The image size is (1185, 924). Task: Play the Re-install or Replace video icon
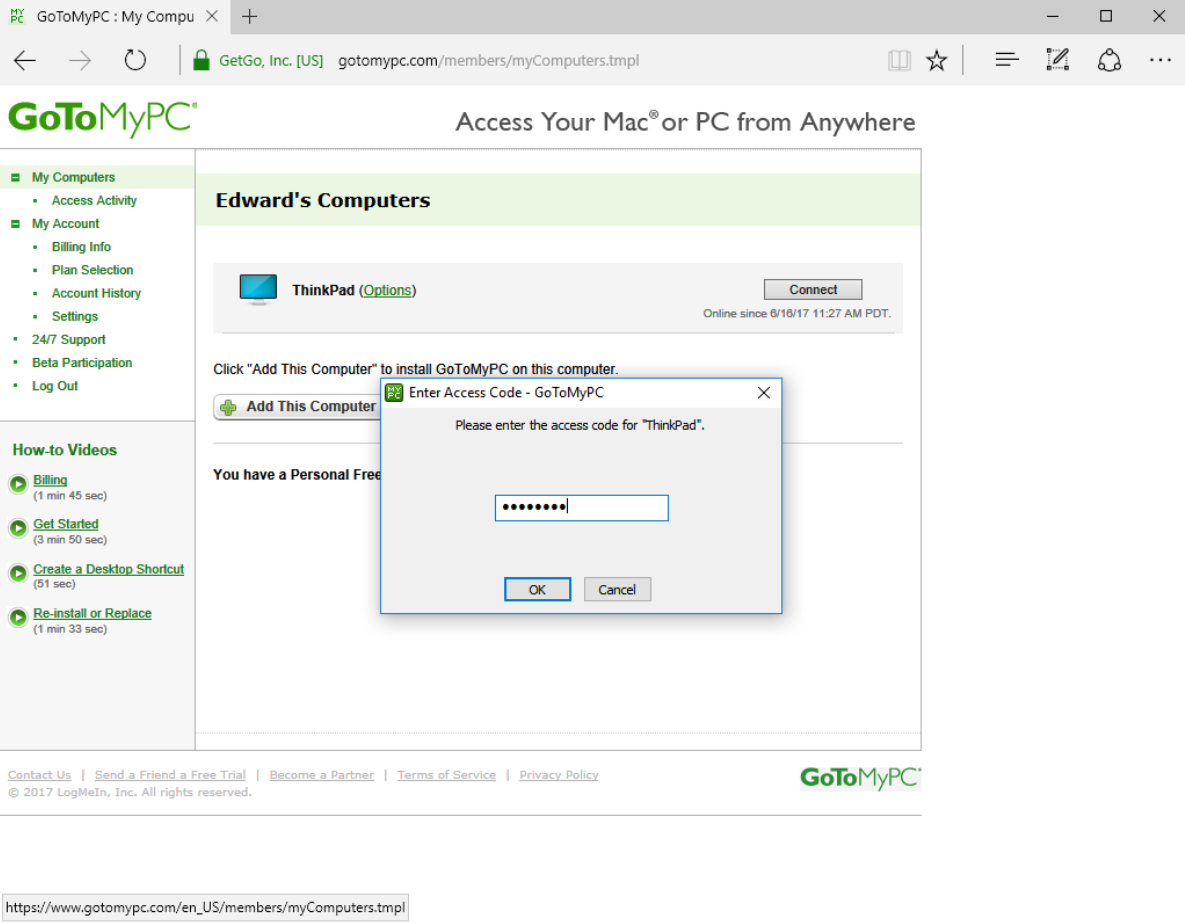coord(18,617)
